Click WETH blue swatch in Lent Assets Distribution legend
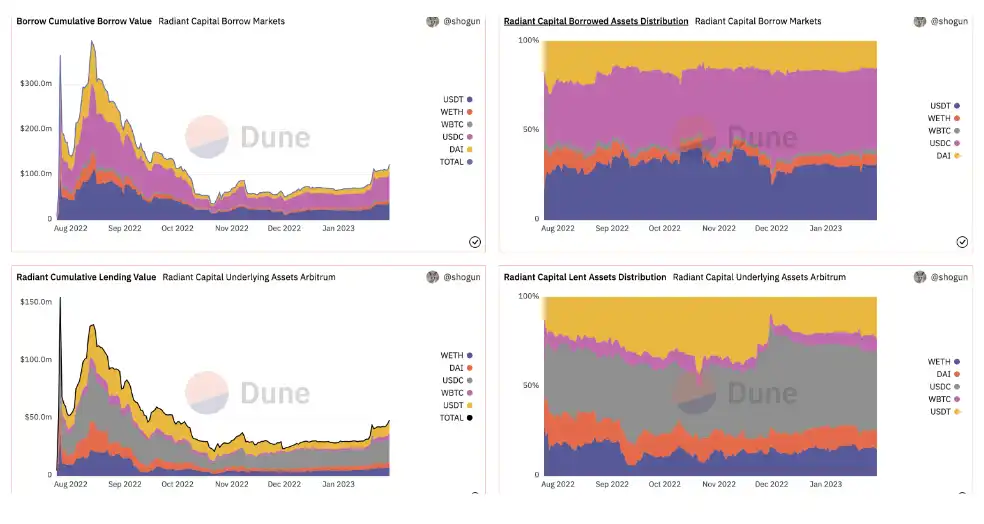This screenshot has width=984, height=524. click(x=957, y=362)
